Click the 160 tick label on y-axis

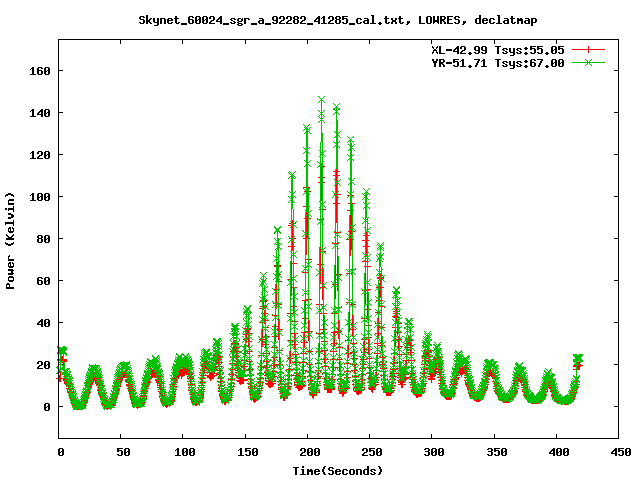40,71
